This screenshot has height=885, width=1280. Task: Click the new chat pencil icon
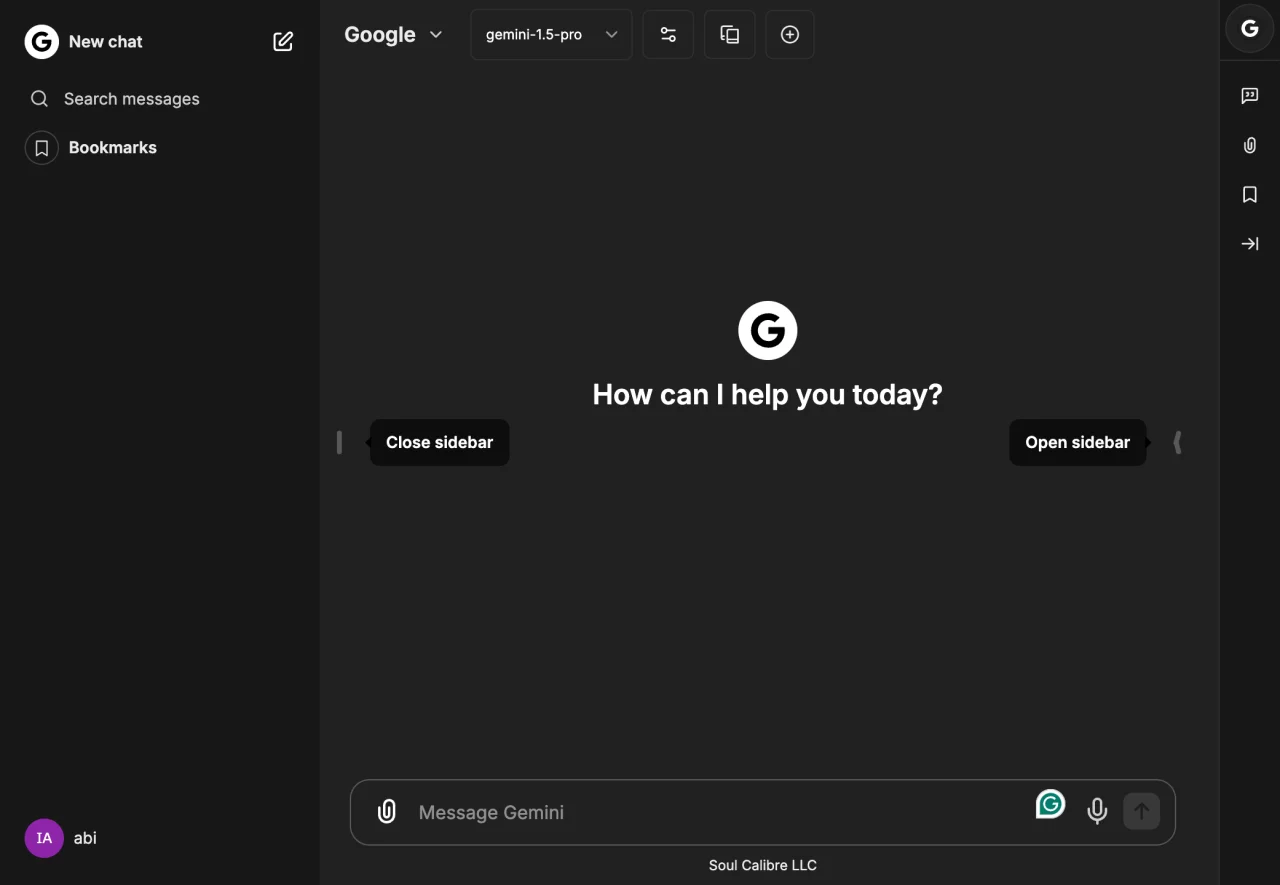coord(283,41)
